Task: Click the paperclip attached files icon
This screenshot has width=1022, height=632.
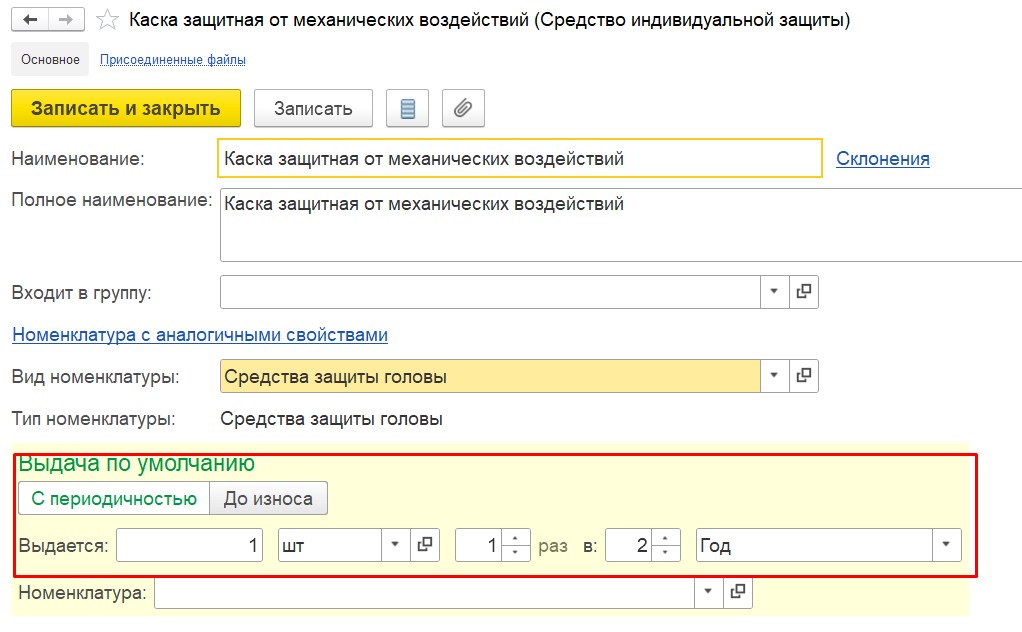Action: coord(463,108)
